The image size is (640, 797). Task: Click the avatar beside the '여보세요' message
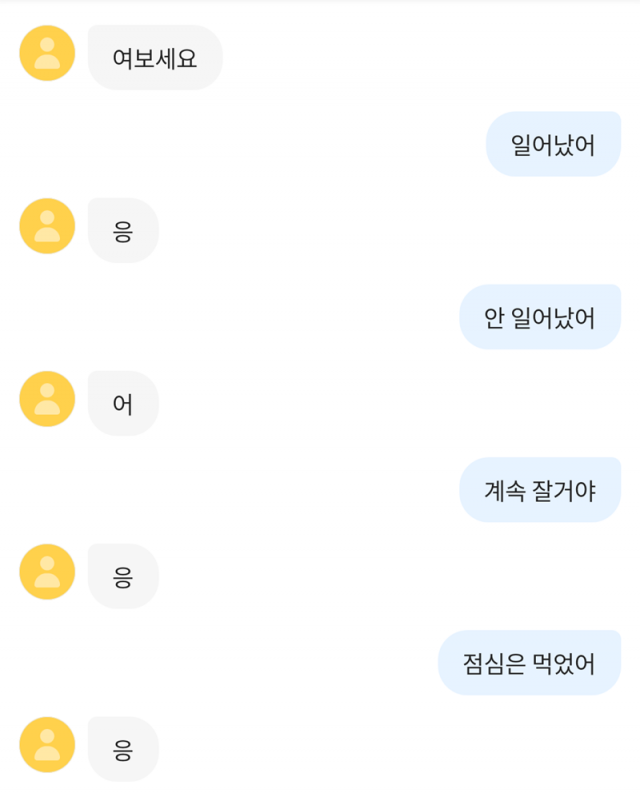pos(47,53)
